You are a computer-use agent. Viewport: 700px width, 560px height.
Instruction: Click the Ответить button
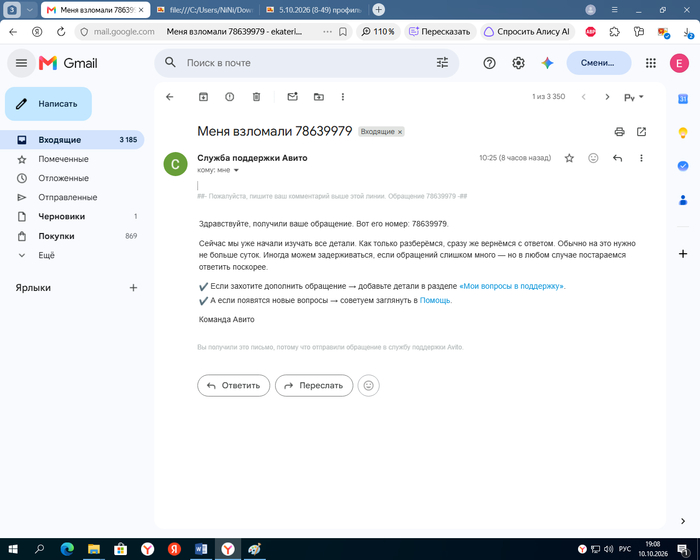(233, 385)
